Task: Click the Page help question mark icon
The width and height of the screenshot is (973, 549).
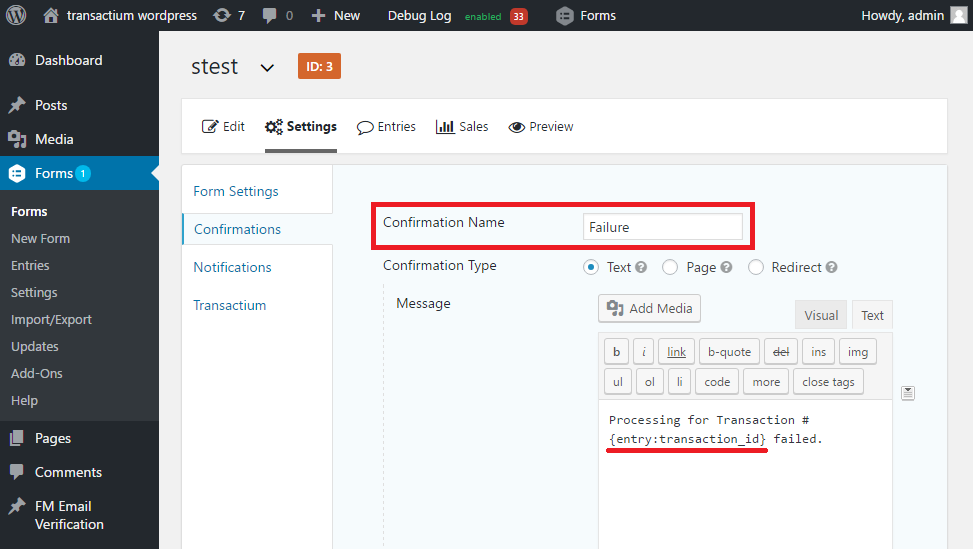Action: tap(726, 267)
